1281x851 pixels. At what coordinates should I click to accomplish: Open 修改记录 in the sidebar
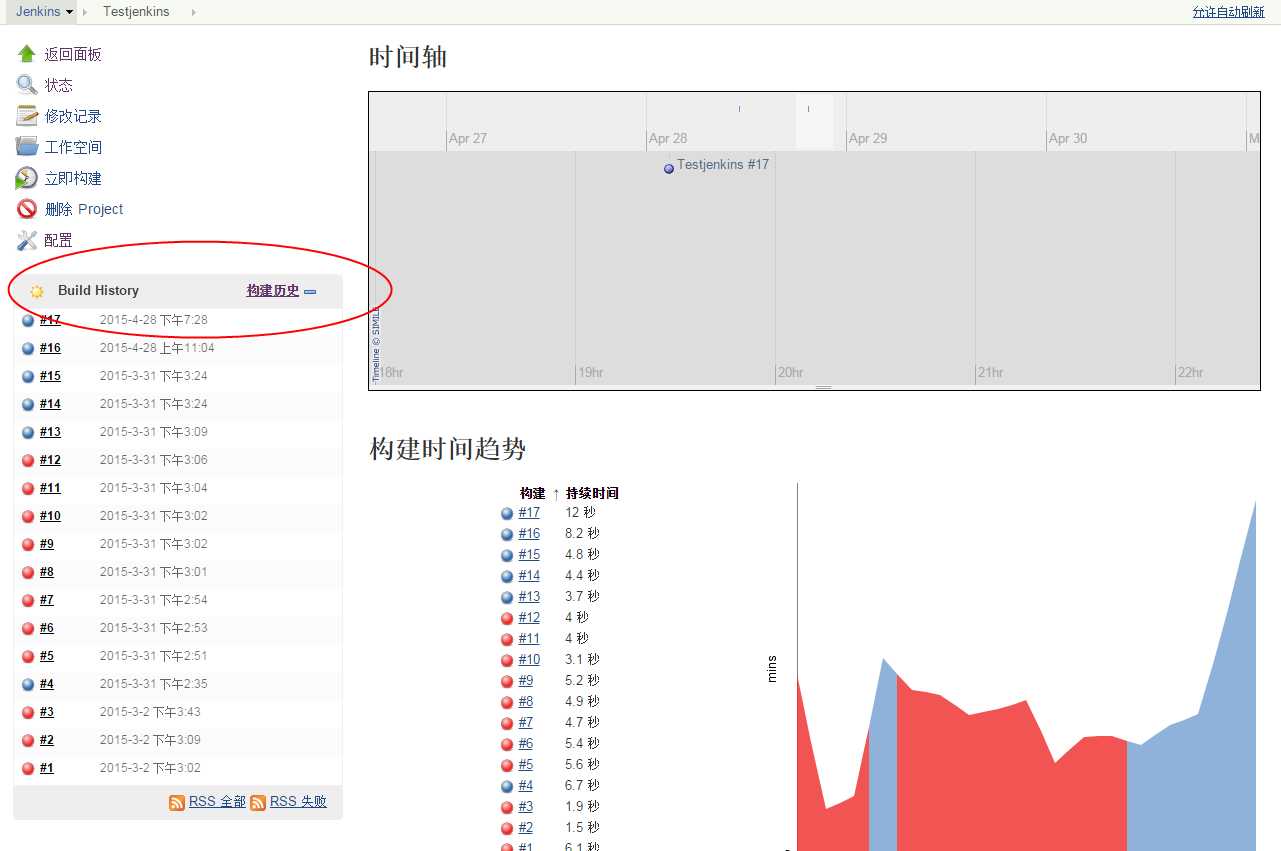coord(73,116)
